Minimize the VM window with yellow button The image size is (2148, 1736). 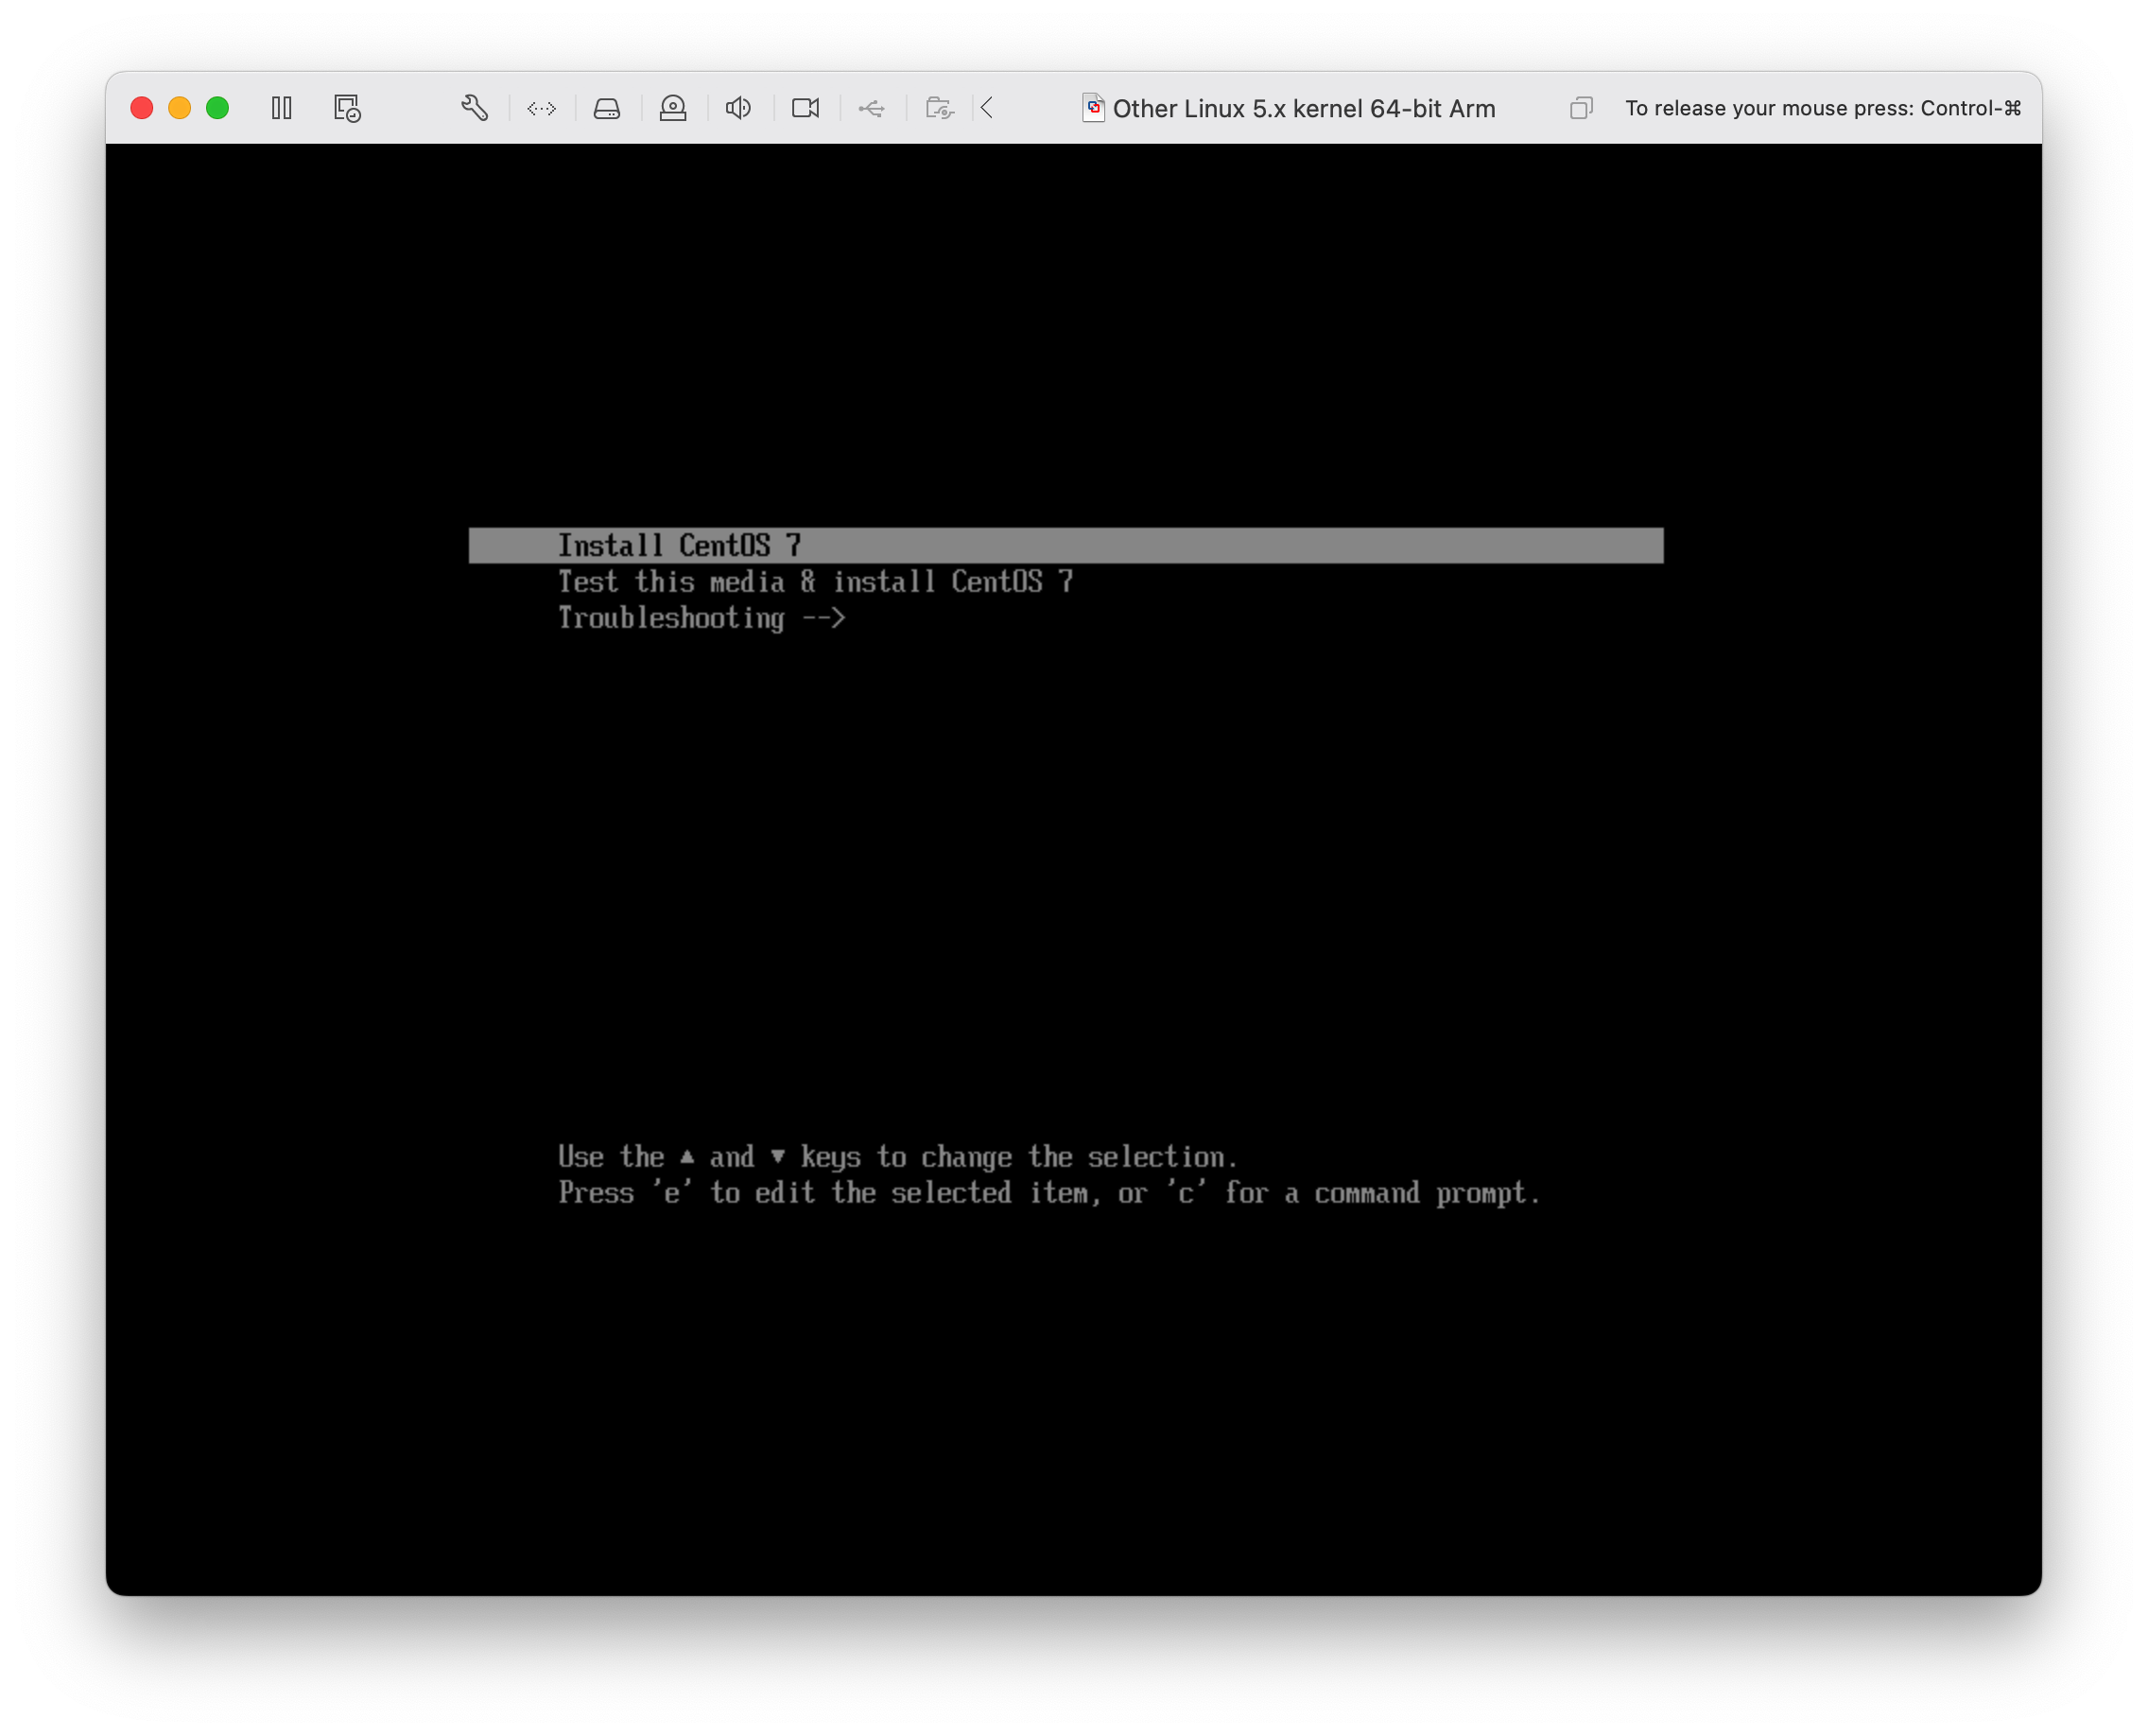point(180,108)
